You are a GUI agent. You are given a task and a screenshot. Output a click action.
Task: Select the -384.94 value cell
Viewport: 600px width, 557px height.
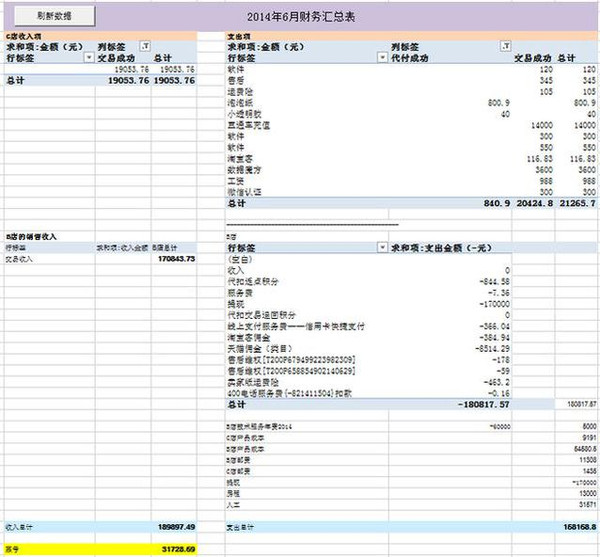pyautogui.click(x=494, y=337)
